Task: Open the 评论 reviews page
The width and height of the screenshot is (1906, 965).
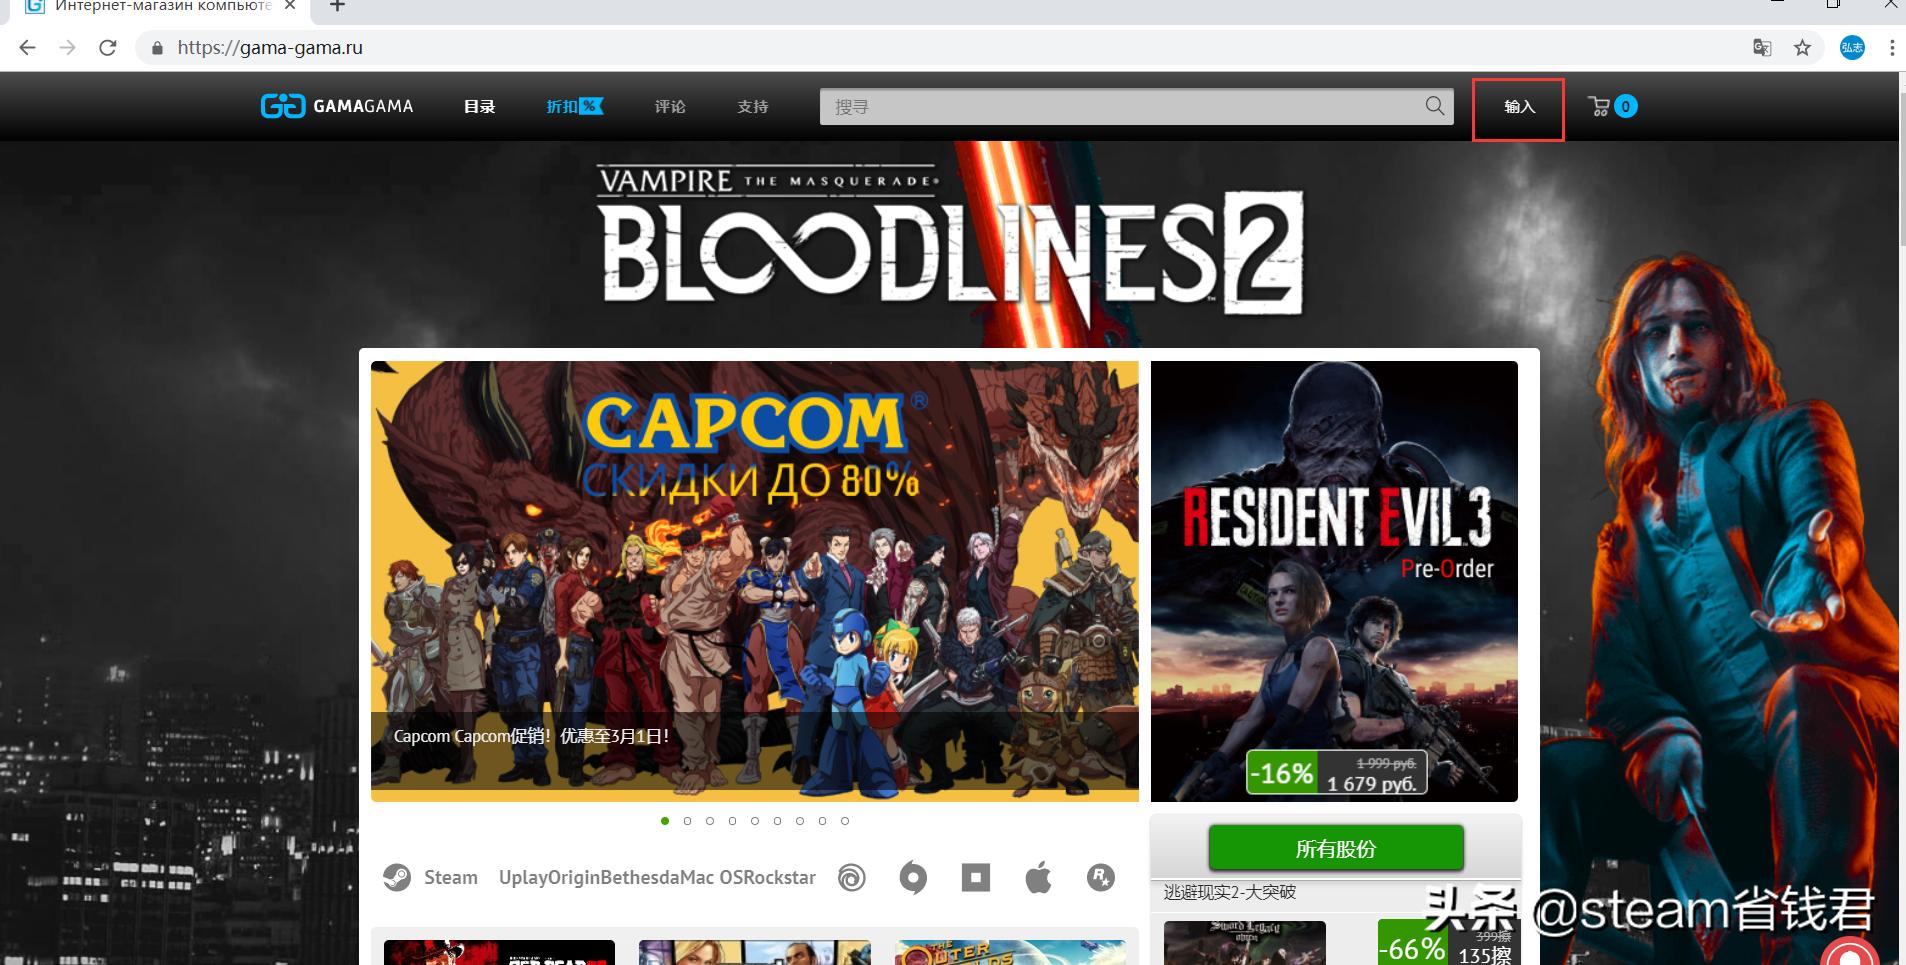Action: point(670,106)
